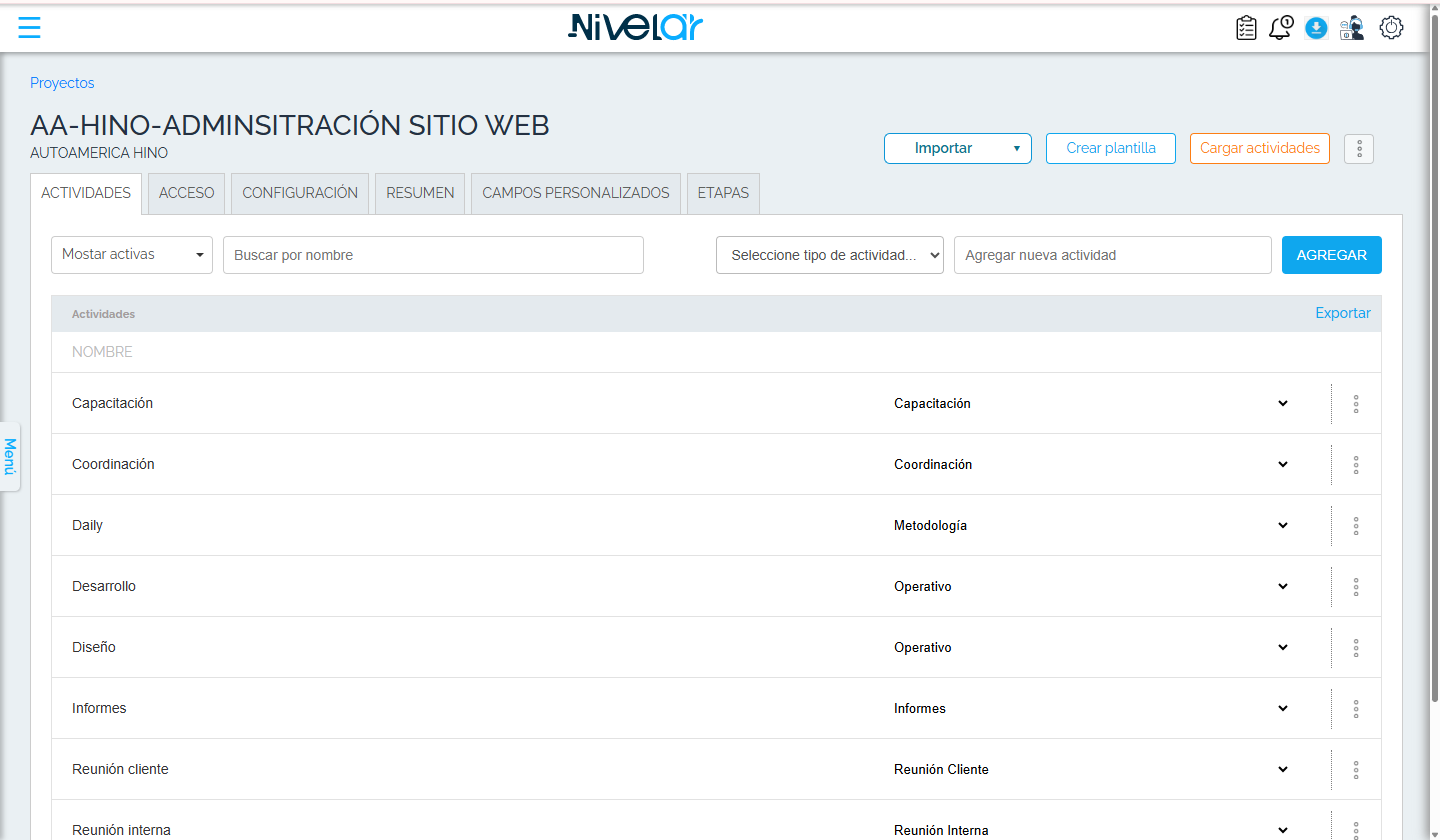Expand the Coordinación activity type dropdown

(x=1091, y=465)
